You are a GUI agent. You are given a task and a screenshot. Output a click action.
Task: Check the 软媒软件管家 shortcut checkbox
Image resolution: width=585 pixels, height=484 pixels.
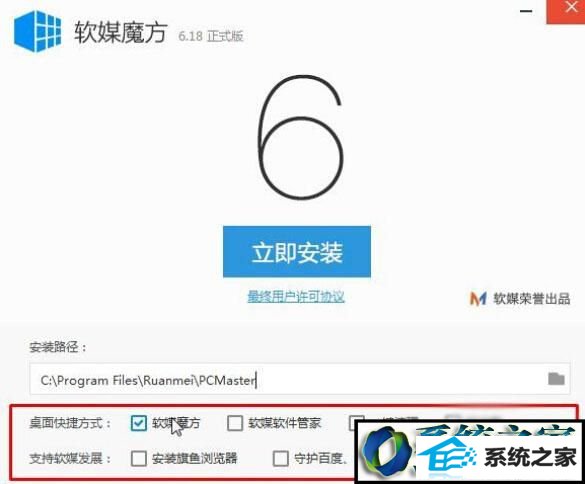235,423
